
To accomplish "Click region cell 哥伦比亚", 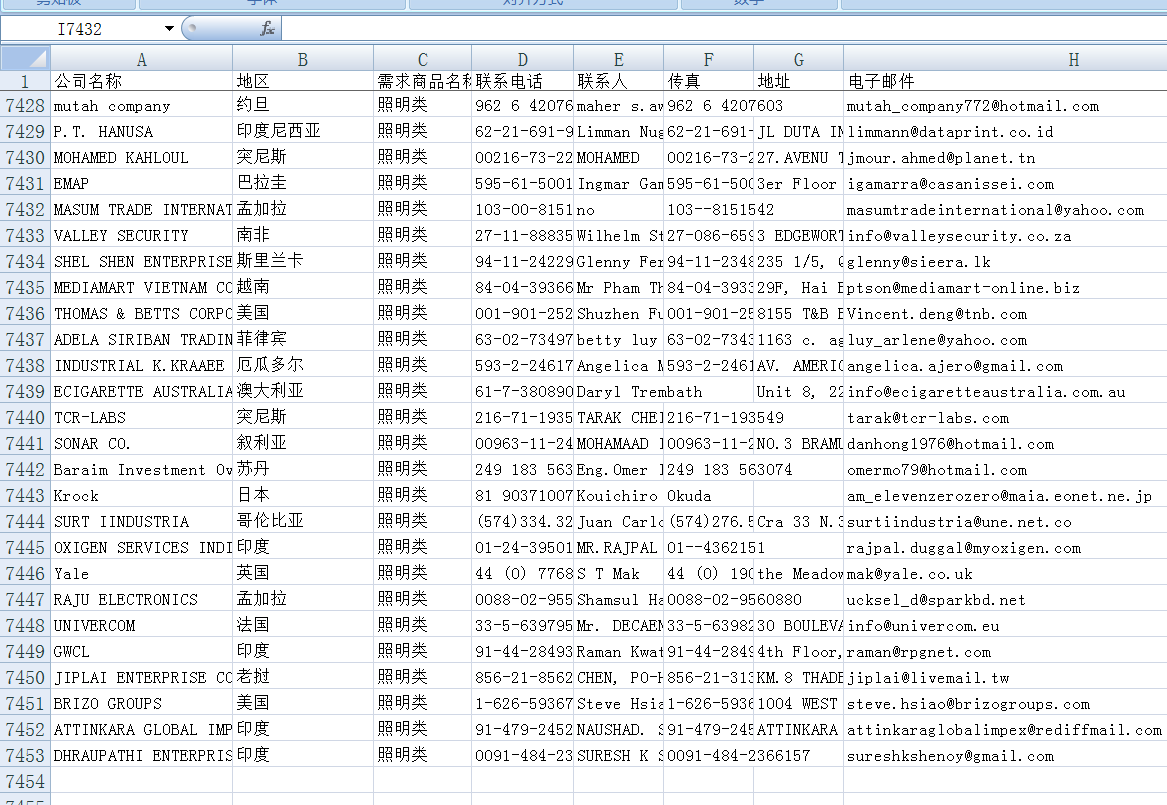I will pyautogui.click(x=302, y=522).
